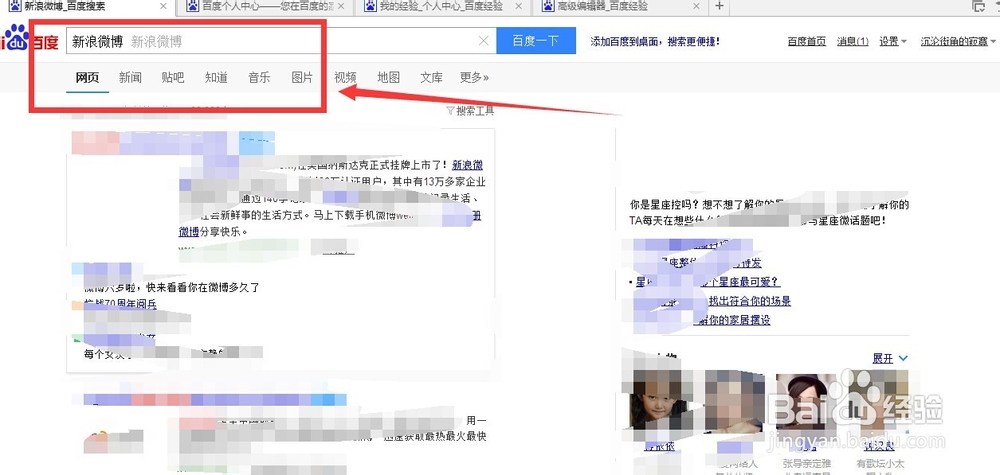This screenshot has width=1000, height=475.
Task: Open 搜索工具 search tools
Action: pyautogui.click(x=475, y=111)
